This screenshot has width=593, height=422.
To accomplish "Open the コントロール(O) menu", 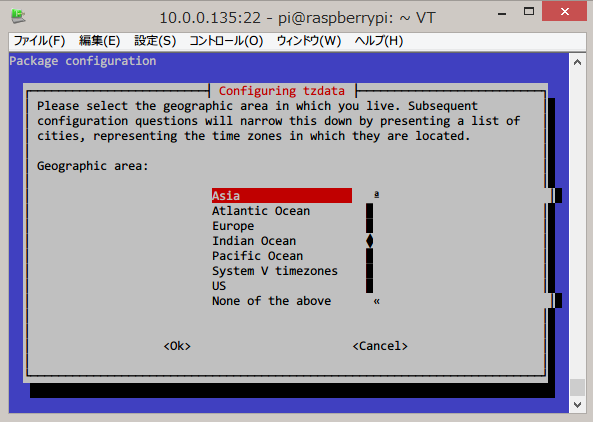I will point(226,40).
